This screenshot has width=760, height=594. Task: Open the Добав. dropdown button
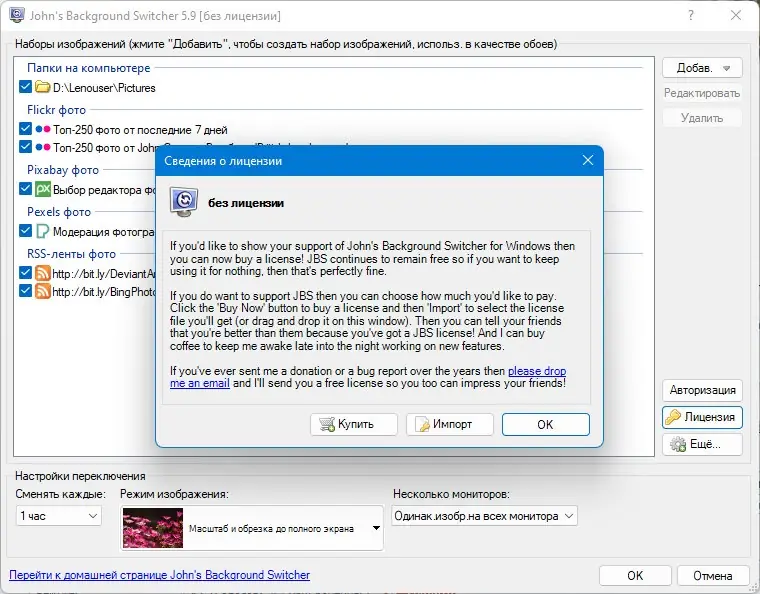point(702,68)
